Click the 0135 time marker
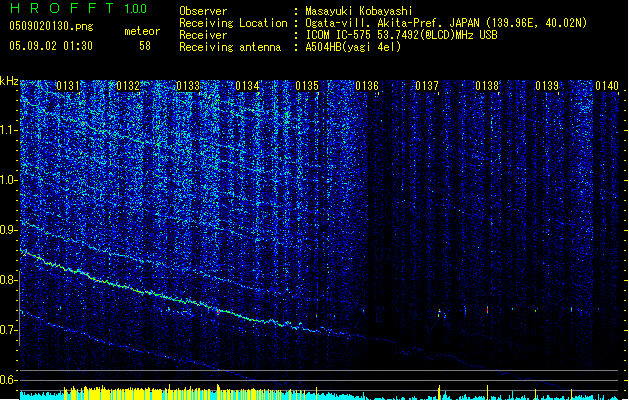This screenshot has height=400, width=629. [x=307, y=86]
